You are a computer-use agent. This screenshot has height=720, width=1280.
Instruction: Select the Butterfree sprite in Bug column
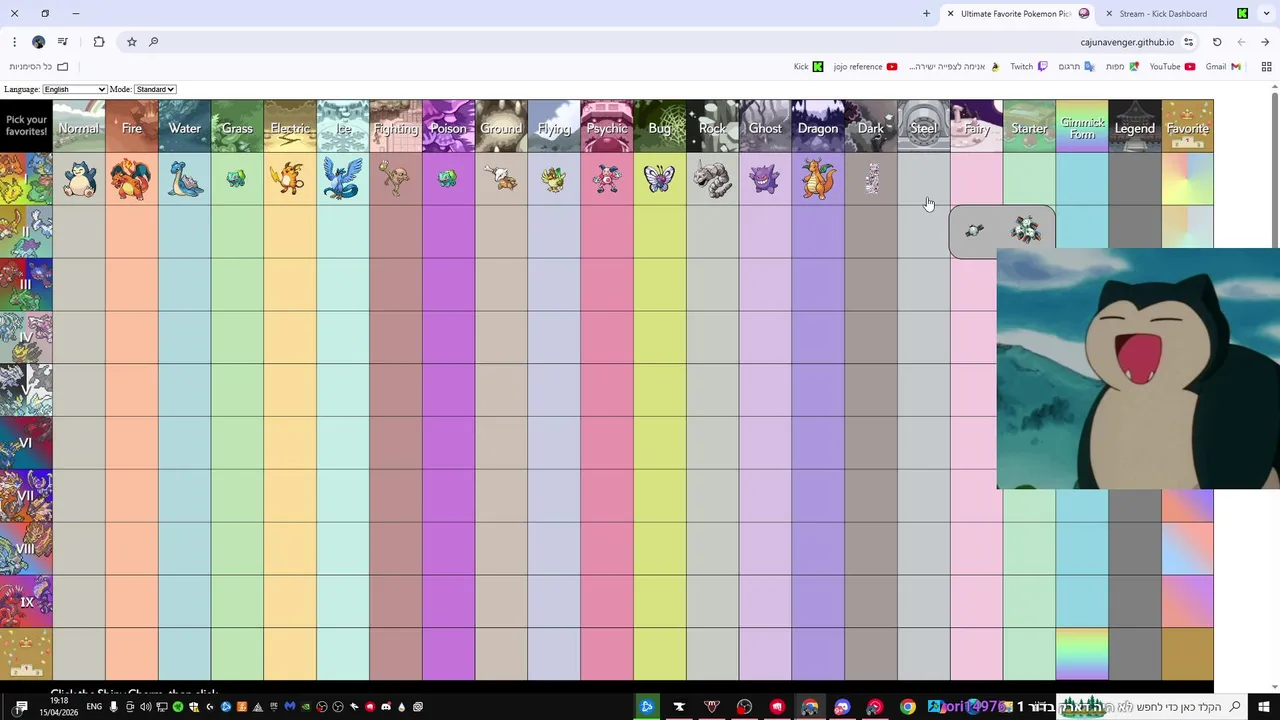(660, 179)
